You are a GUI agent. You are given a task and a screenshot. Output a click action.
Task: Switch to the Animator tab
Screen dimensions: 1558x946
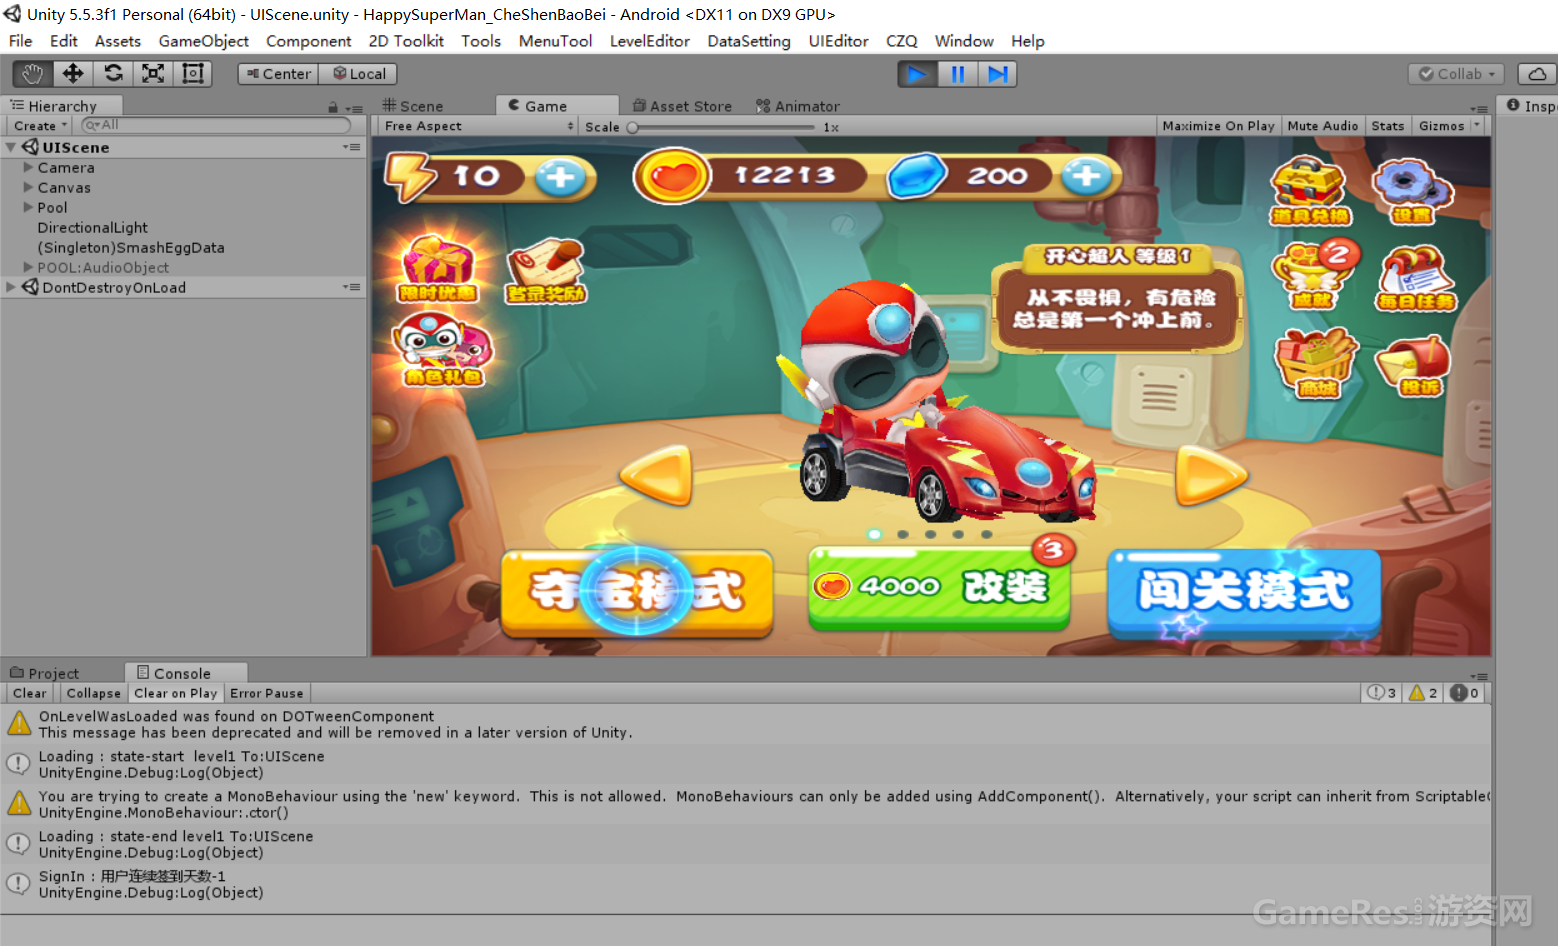coord(798,106)
